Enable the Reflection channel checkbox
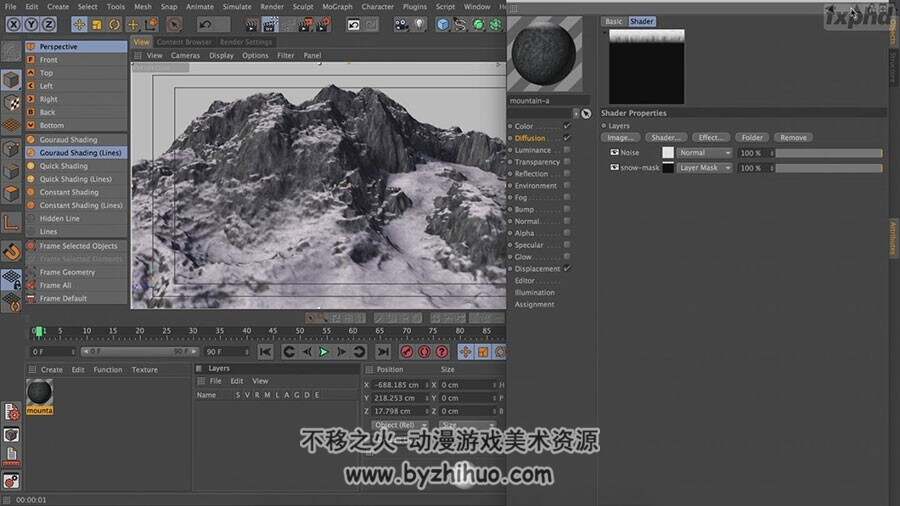 pos(567,173)
